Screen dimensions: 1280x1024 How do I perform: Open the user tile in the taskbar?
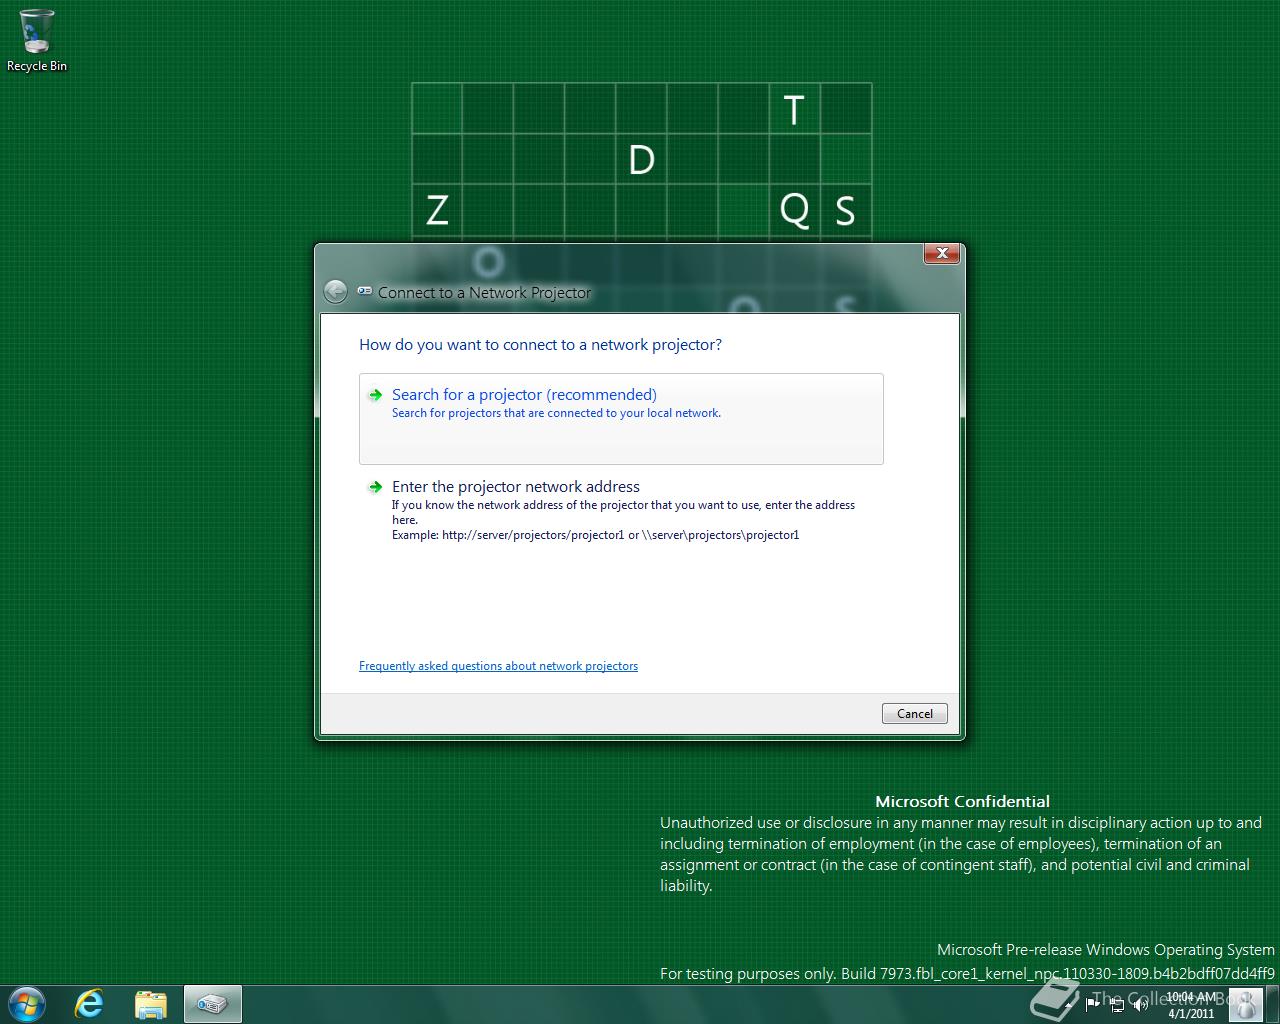1246,1004
